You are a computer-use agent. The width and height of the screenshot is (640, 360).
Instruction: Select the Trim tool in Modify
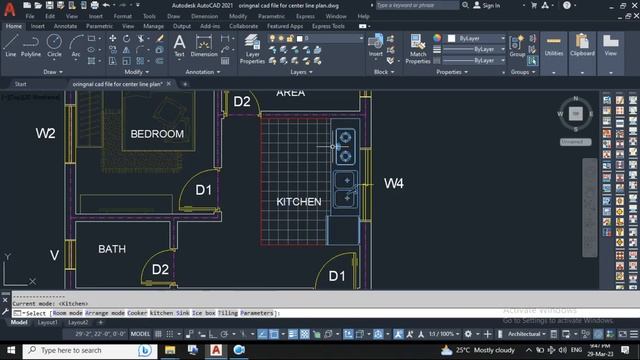click(x=141, y=38)
